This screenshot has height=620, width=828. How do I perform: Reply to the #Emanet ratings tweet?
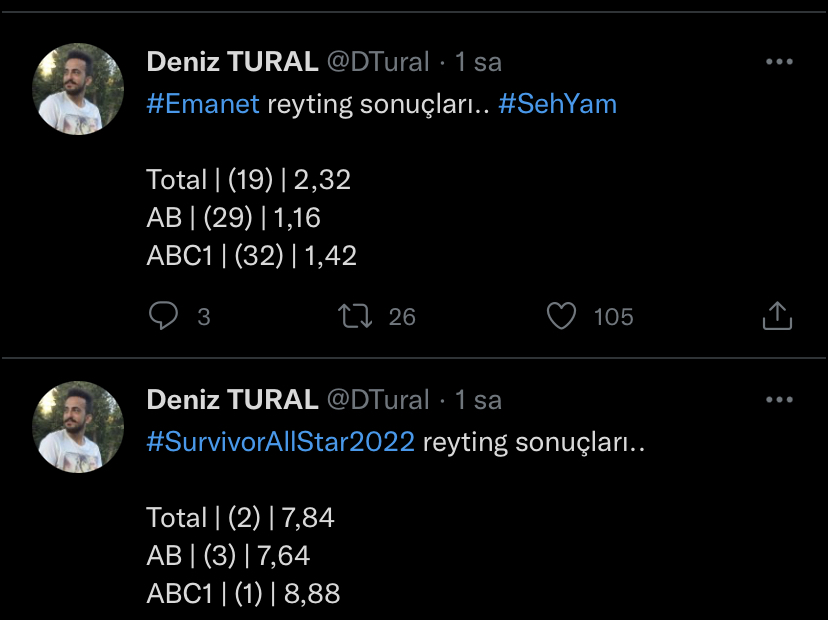[163, 317]
